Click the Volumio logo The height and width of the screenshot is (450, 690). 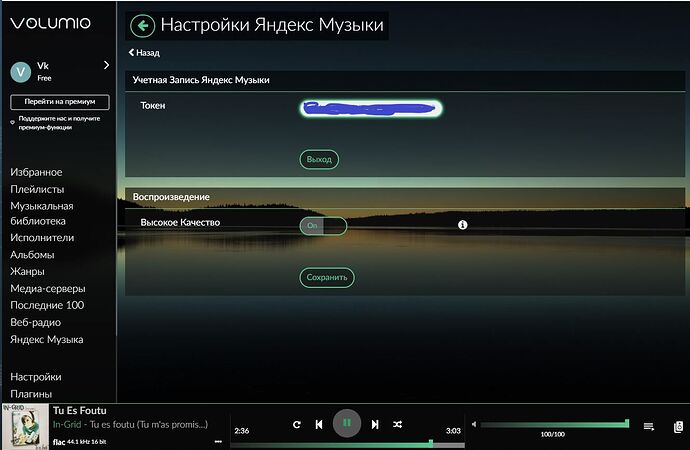[x=51, y=23]
